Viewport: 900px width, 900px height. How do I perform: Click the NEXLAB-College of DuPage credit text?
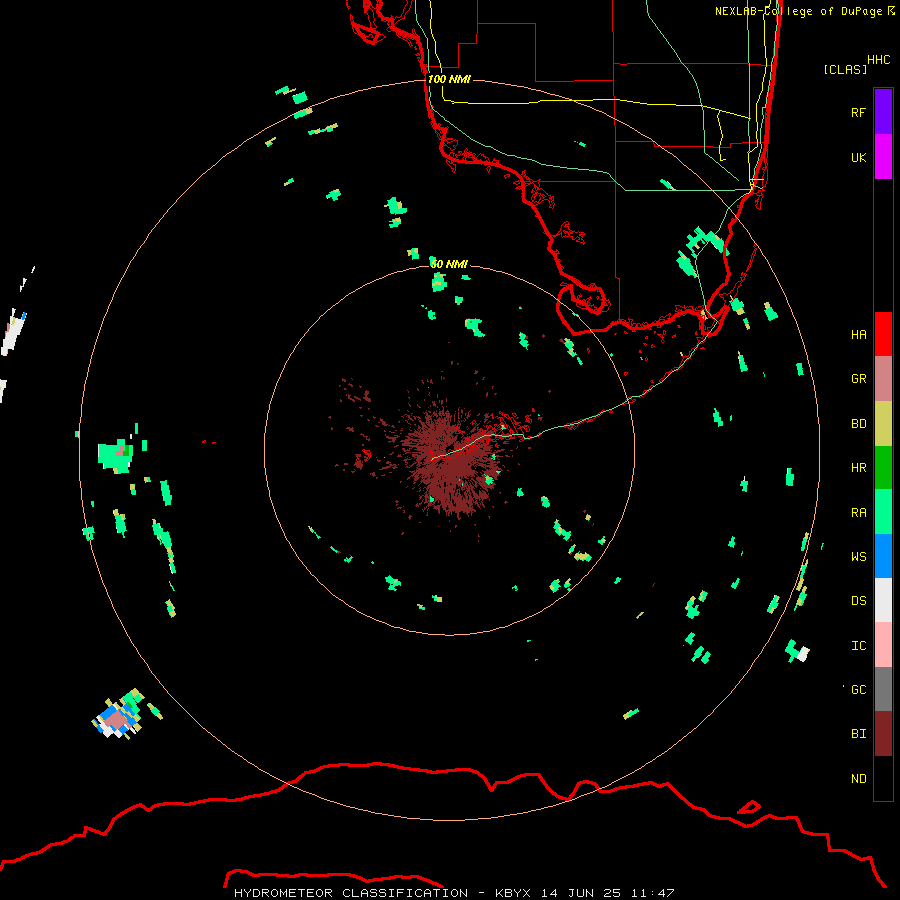(x=798, y=11)
